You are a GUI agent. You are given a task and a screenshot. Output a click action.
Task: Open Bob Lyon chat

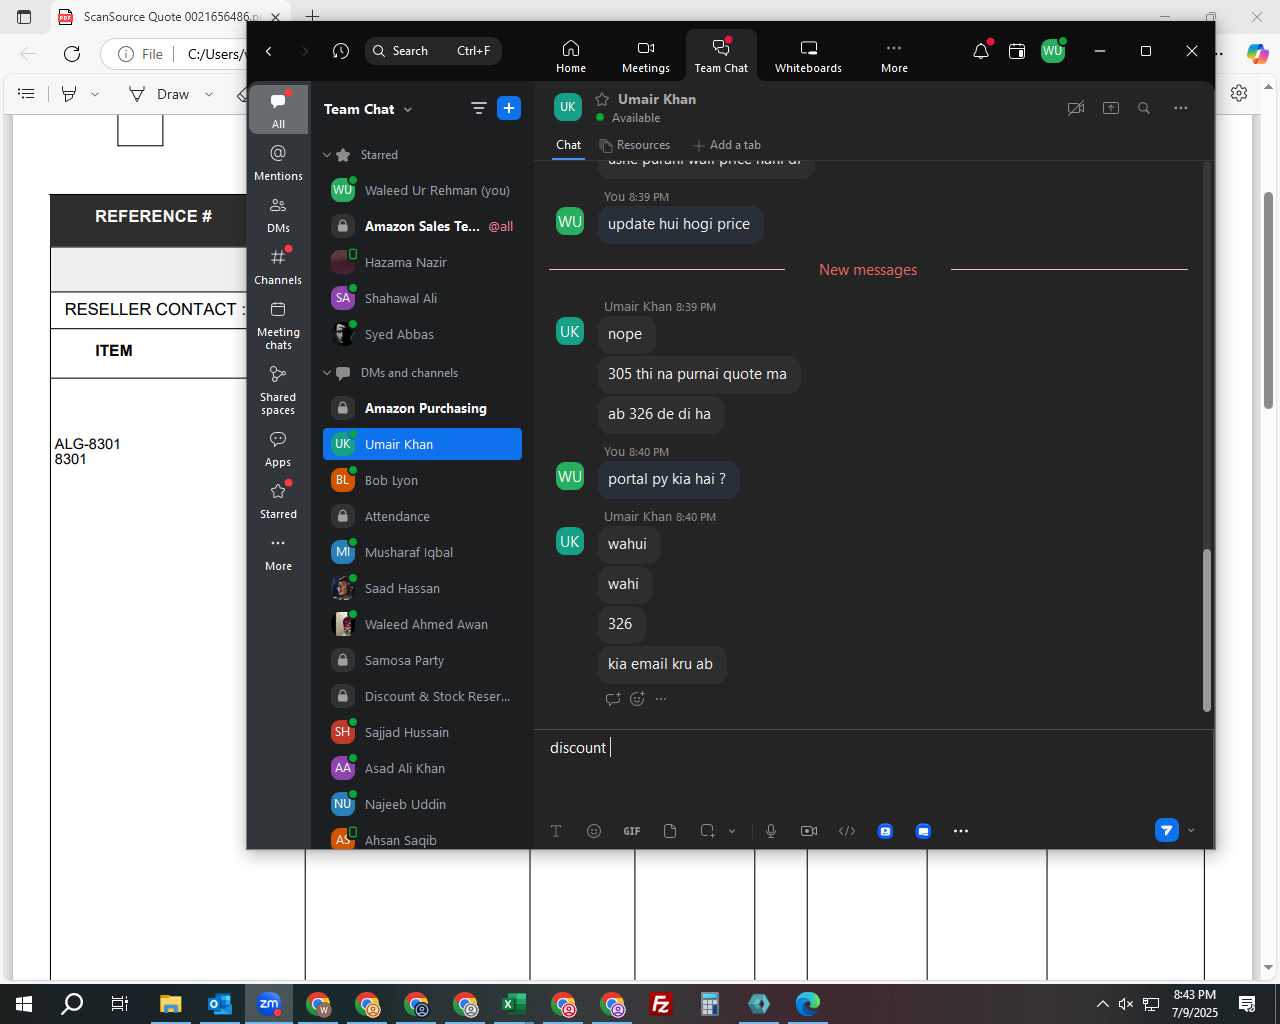[422, 480]
